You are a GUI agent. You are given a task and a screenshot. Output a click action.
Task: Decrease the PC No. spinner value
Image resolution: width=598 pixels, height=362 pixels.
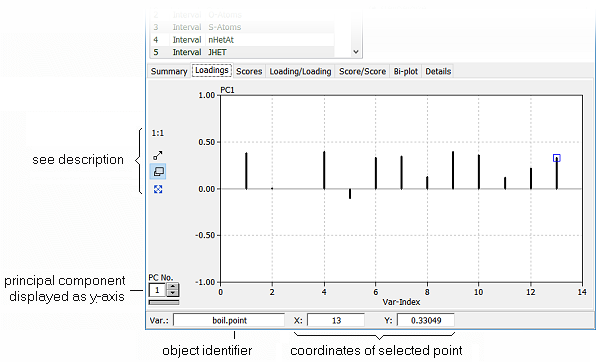tap(173, 293)
